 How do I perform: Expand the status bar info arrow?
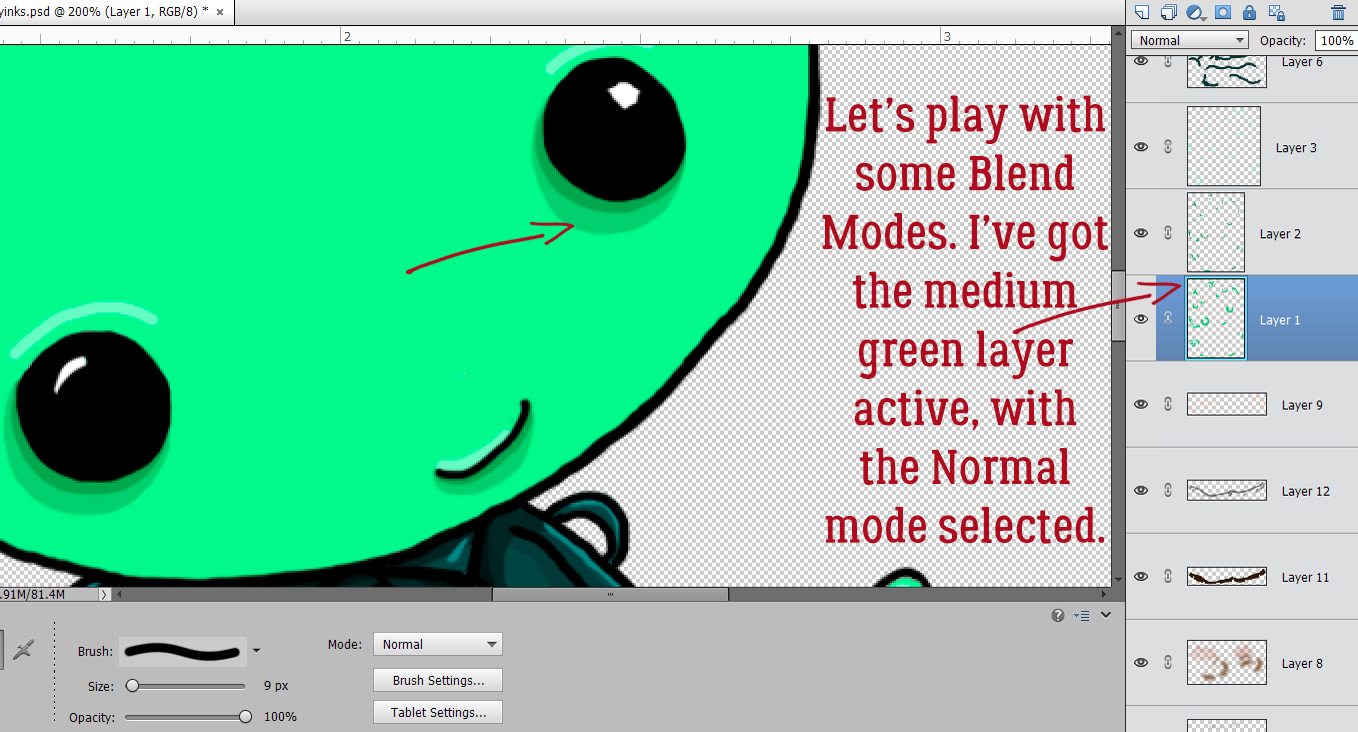point(105,594)
